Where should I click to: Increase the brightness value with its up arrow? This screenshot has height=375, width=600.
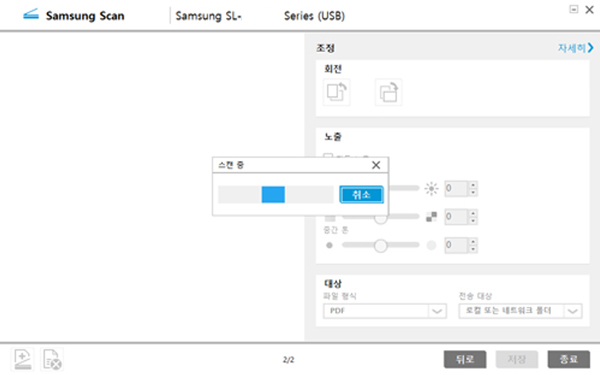point(473,185)
